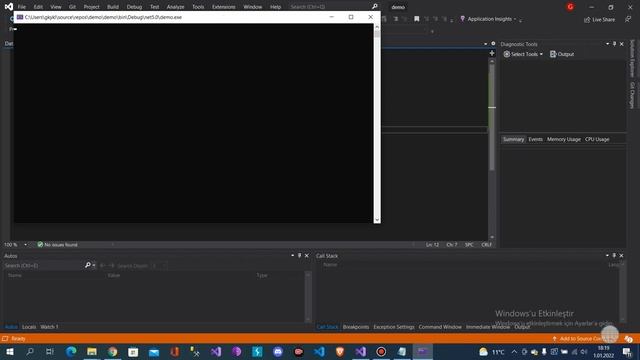Open the Tools menu
The width and height of the screenshot is (640, 360).
click(x=198, y=7)
